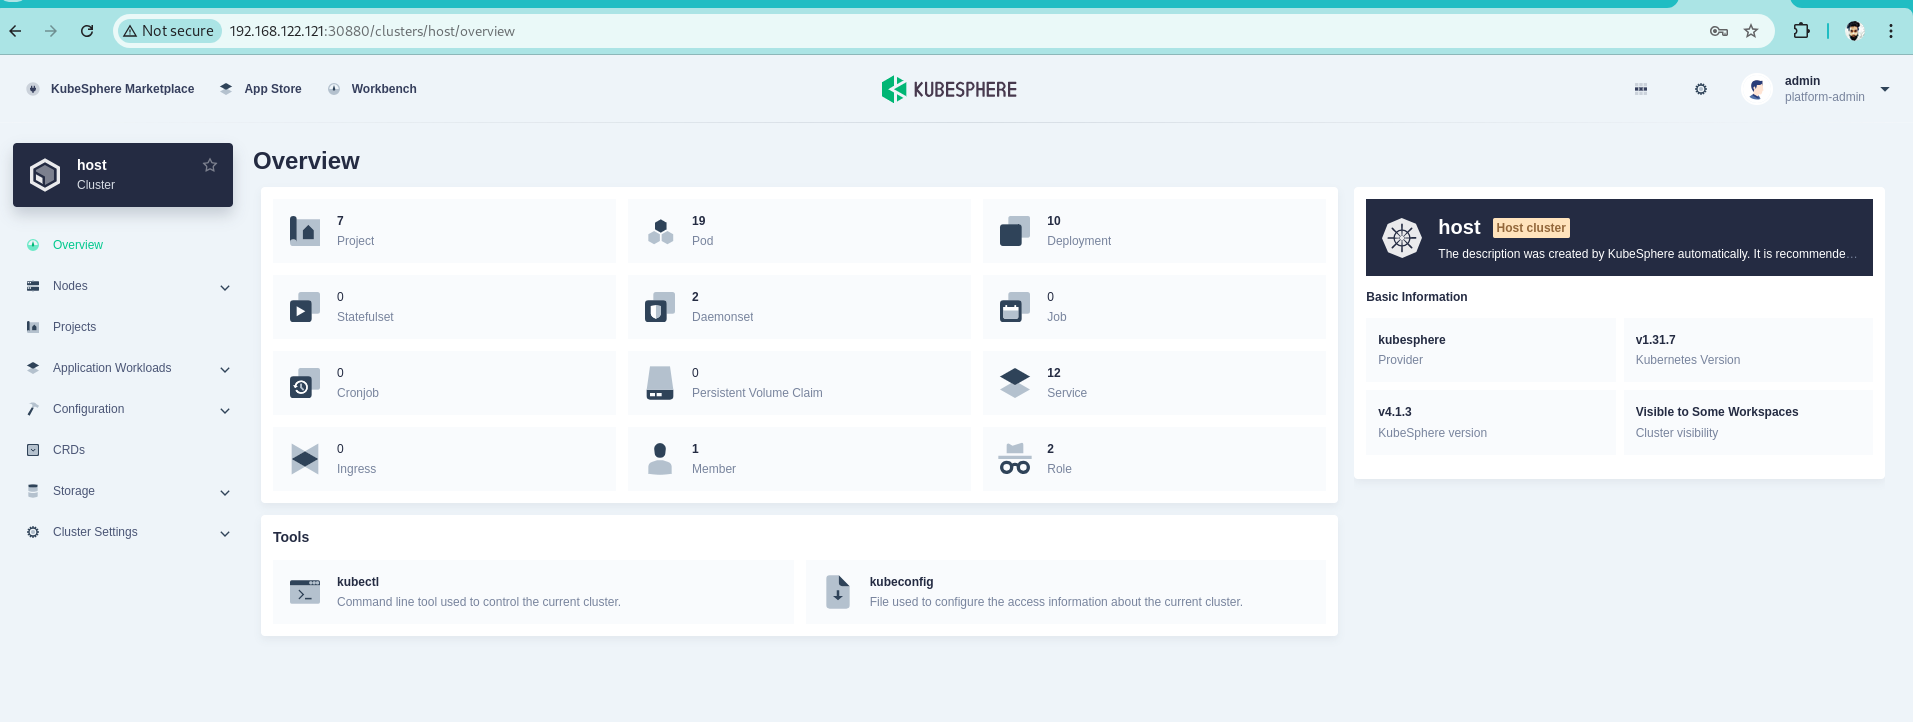The height and width of the screenshot is (722, 1913).
Task: Click the CRDs icon in sidebar
Action: tap(33, 450)
